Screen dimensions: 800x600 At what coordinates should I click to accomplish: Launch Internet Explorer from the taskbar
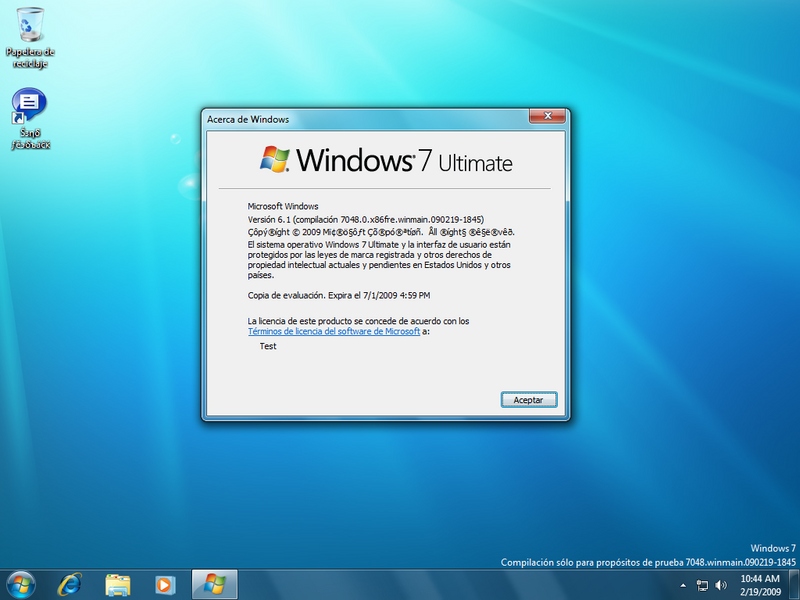pos(69,585)
